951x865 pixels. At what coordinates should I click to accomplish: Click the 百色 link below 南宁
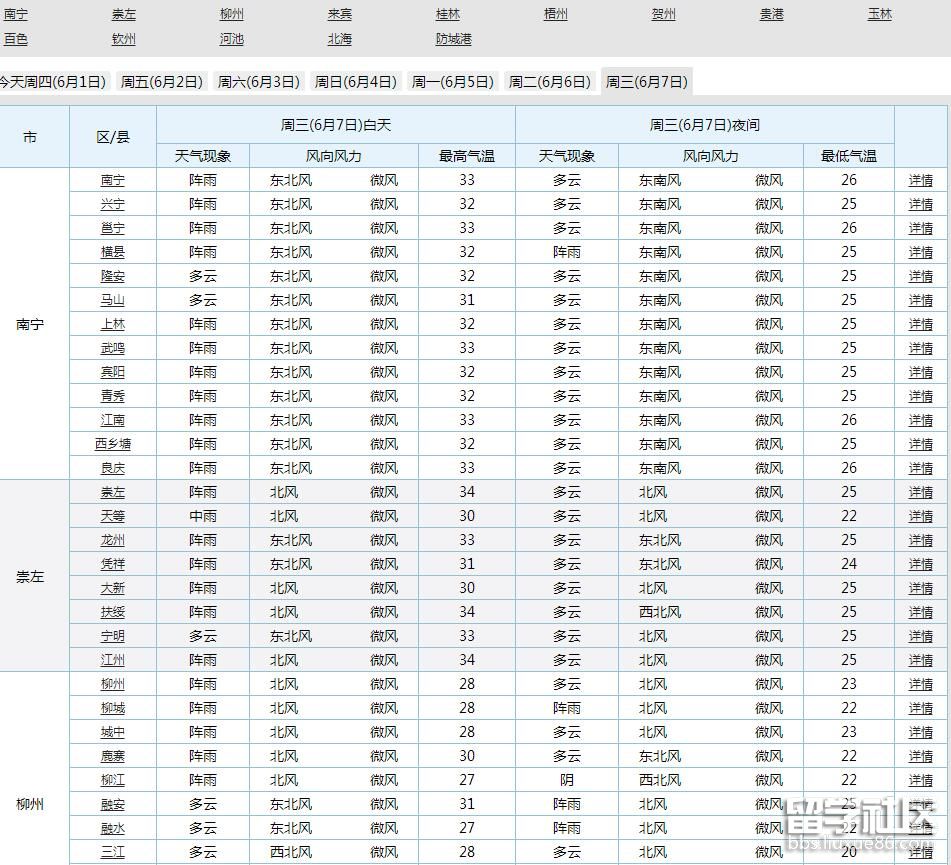point(15,39)
